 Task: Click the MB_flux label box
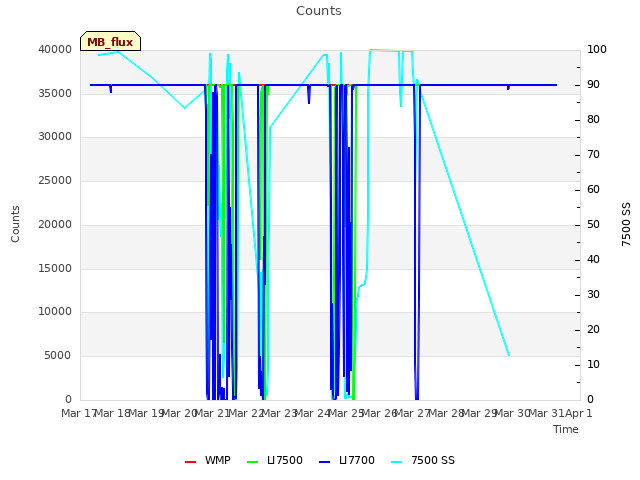point(110,41)
